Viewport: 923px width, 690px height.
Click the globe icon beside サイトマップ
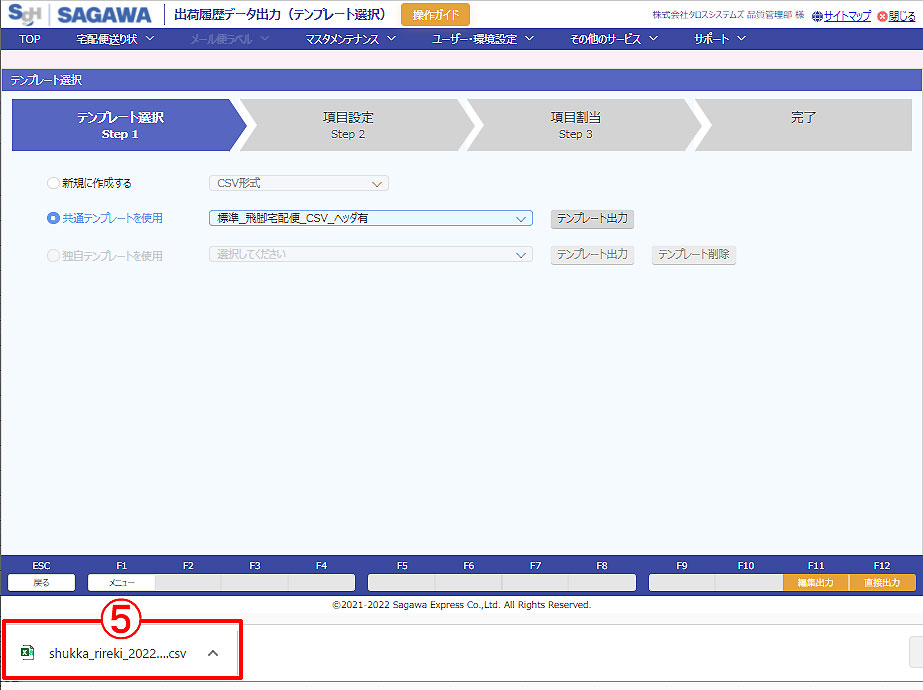(x=816, y=16)
